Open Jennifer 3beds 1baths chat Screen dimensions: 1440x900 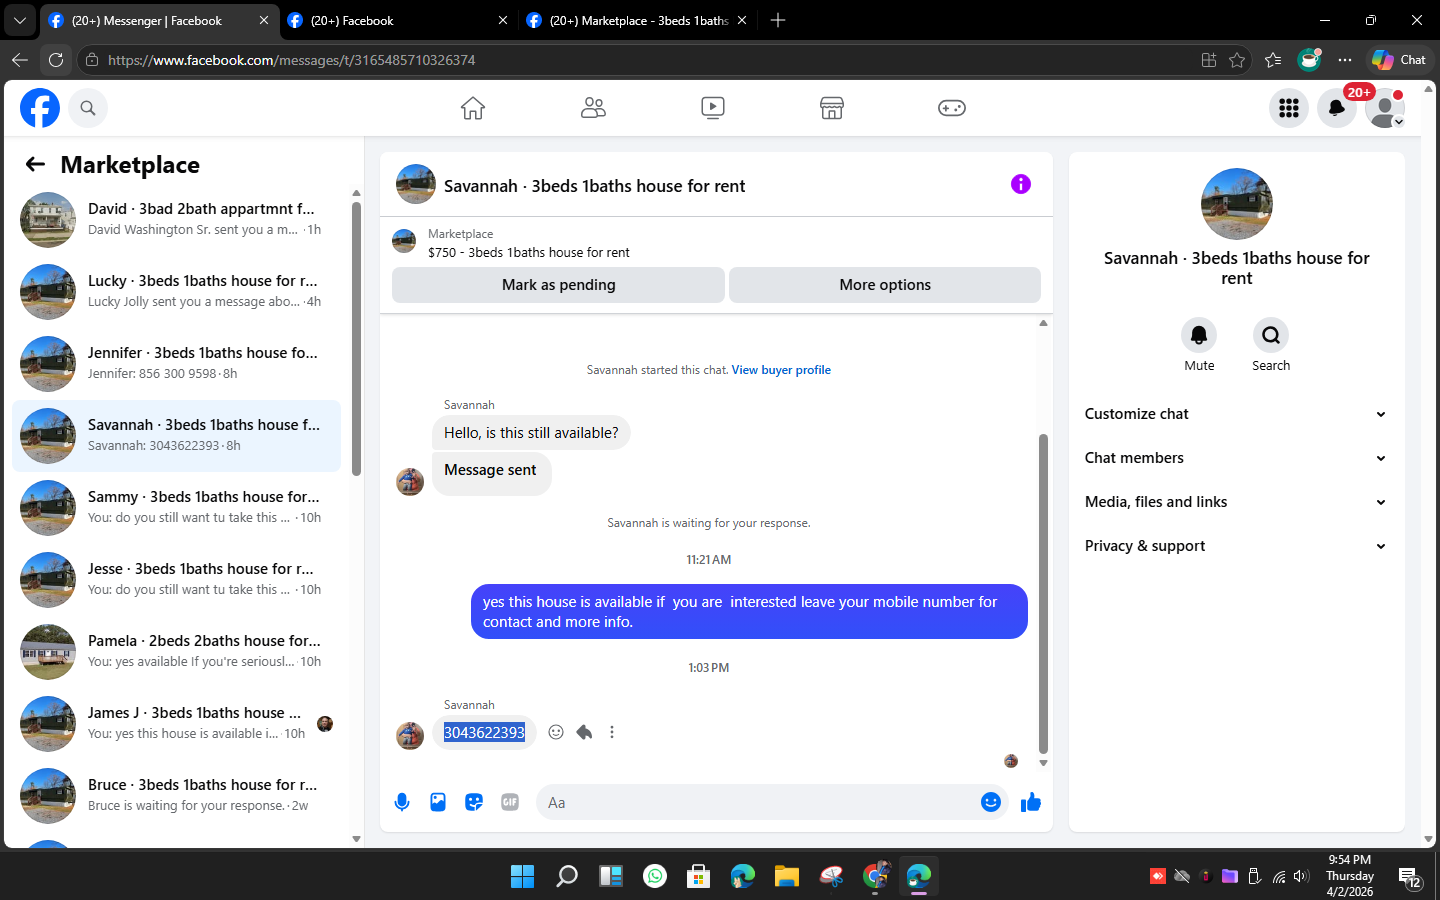tap(176, 364)
